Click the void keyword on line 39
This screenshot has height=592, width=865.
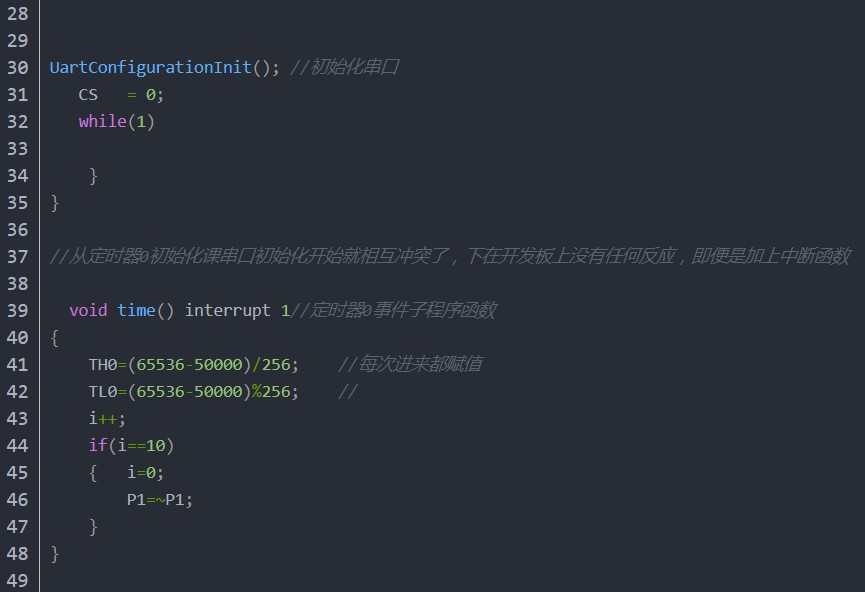click(x=88, y=310)
